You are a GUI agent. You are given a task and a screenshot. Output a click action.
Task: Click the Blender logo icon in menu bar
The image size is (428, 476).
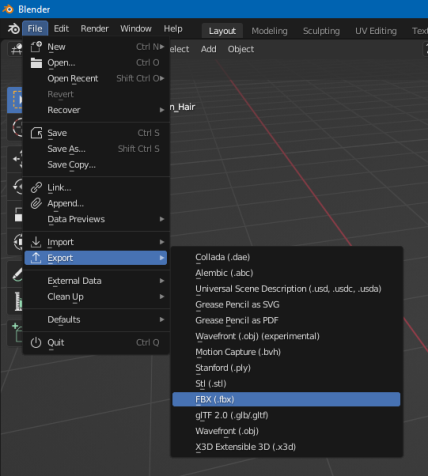coord(14,29)
